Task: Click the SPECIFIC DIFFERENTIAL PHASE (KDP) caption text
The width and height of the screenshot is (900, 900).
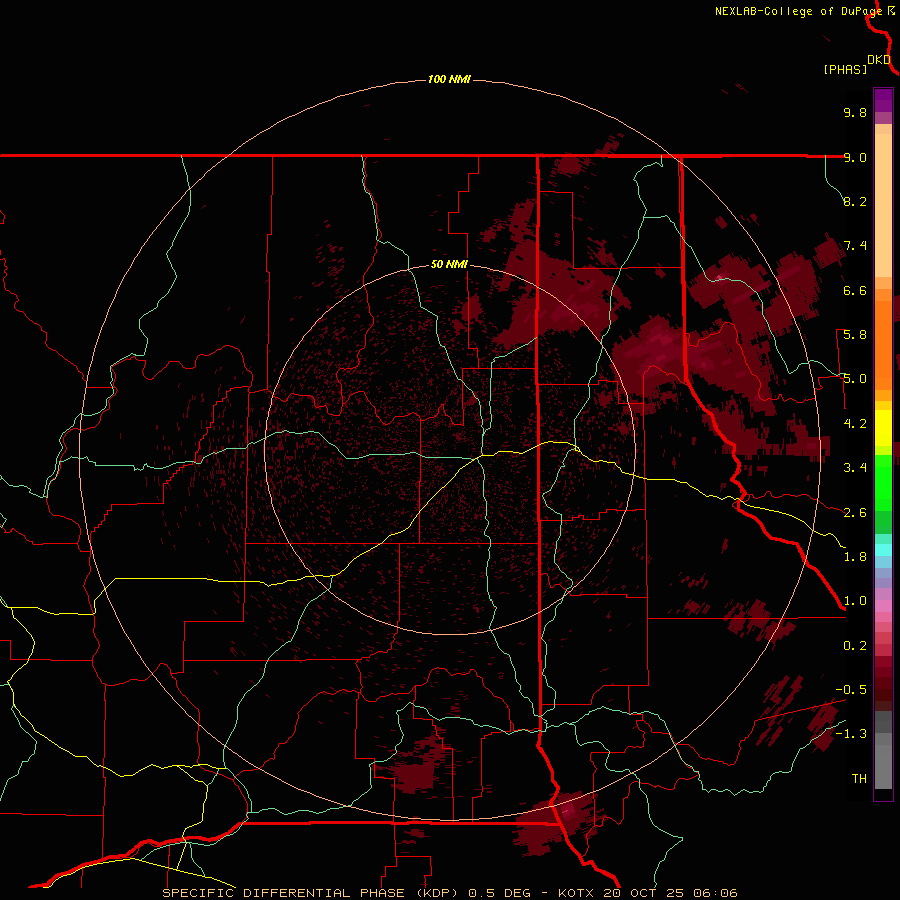Action: pyautogui.click(x=311, y=893)
